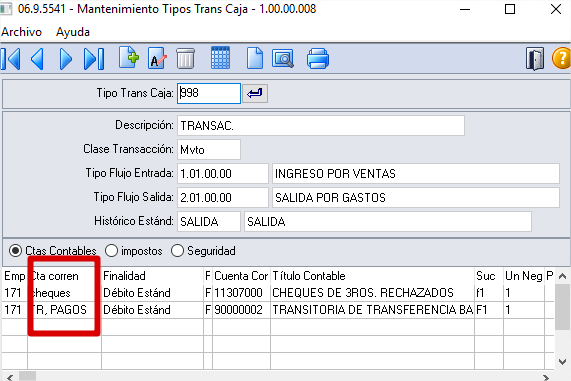
Task: Click the Tipo Flujo Salida code 2.01.00.00
Action: [223, 198]
